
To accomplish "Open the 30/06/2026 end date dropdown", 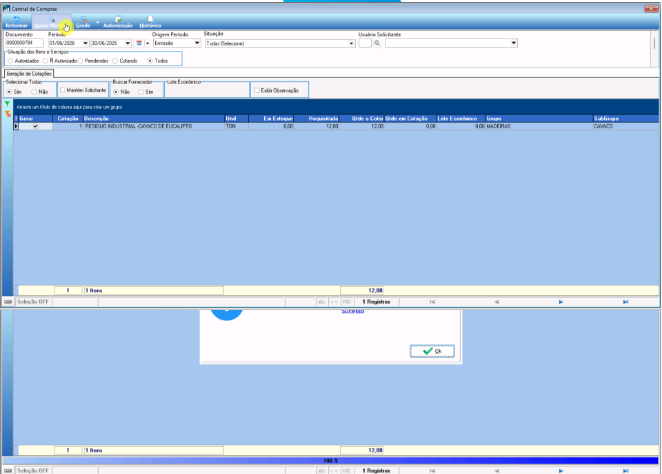I will 128,43.
